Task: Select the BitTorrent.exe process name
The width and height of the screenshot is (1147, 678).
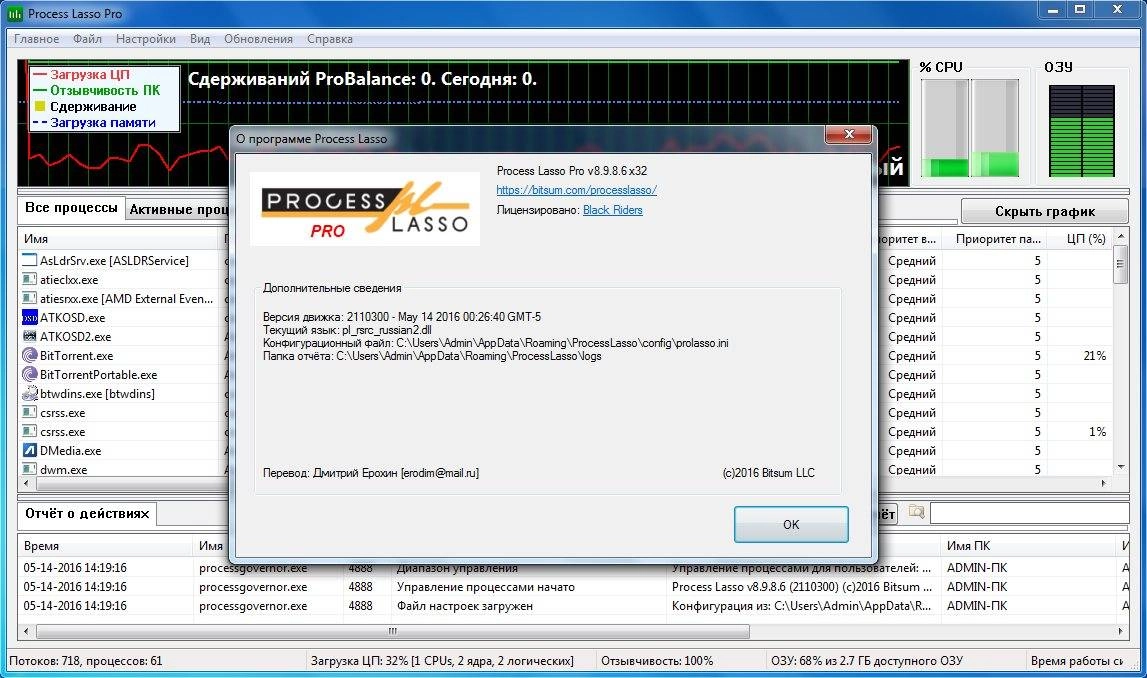Action: point(76,355)
